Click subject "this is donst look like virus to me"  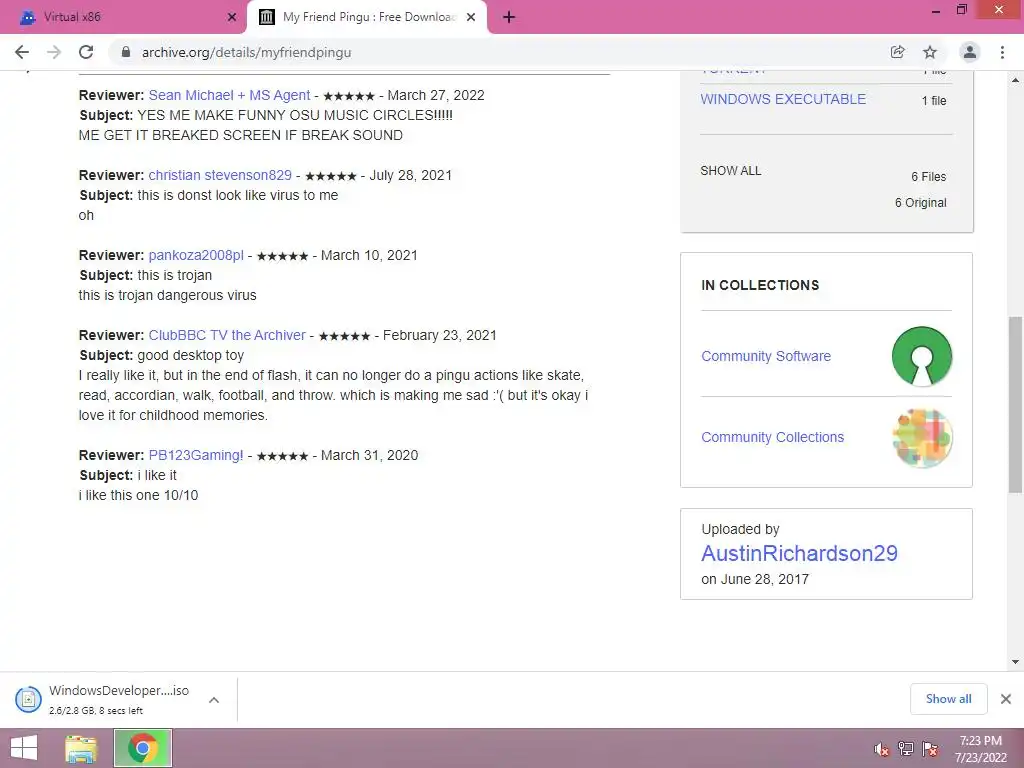238,195
